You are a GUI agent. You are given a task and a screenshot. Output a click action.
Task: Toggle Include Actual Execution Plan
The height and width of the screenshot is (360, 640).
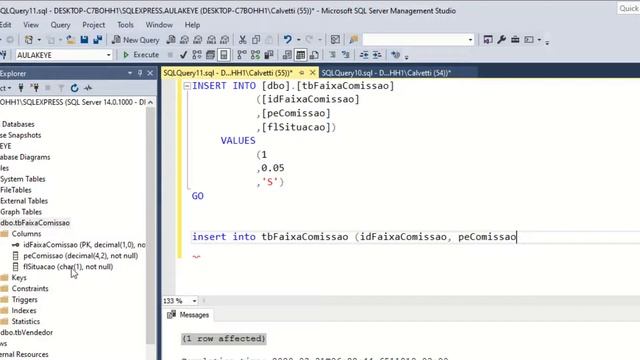(x=242, y=55)
